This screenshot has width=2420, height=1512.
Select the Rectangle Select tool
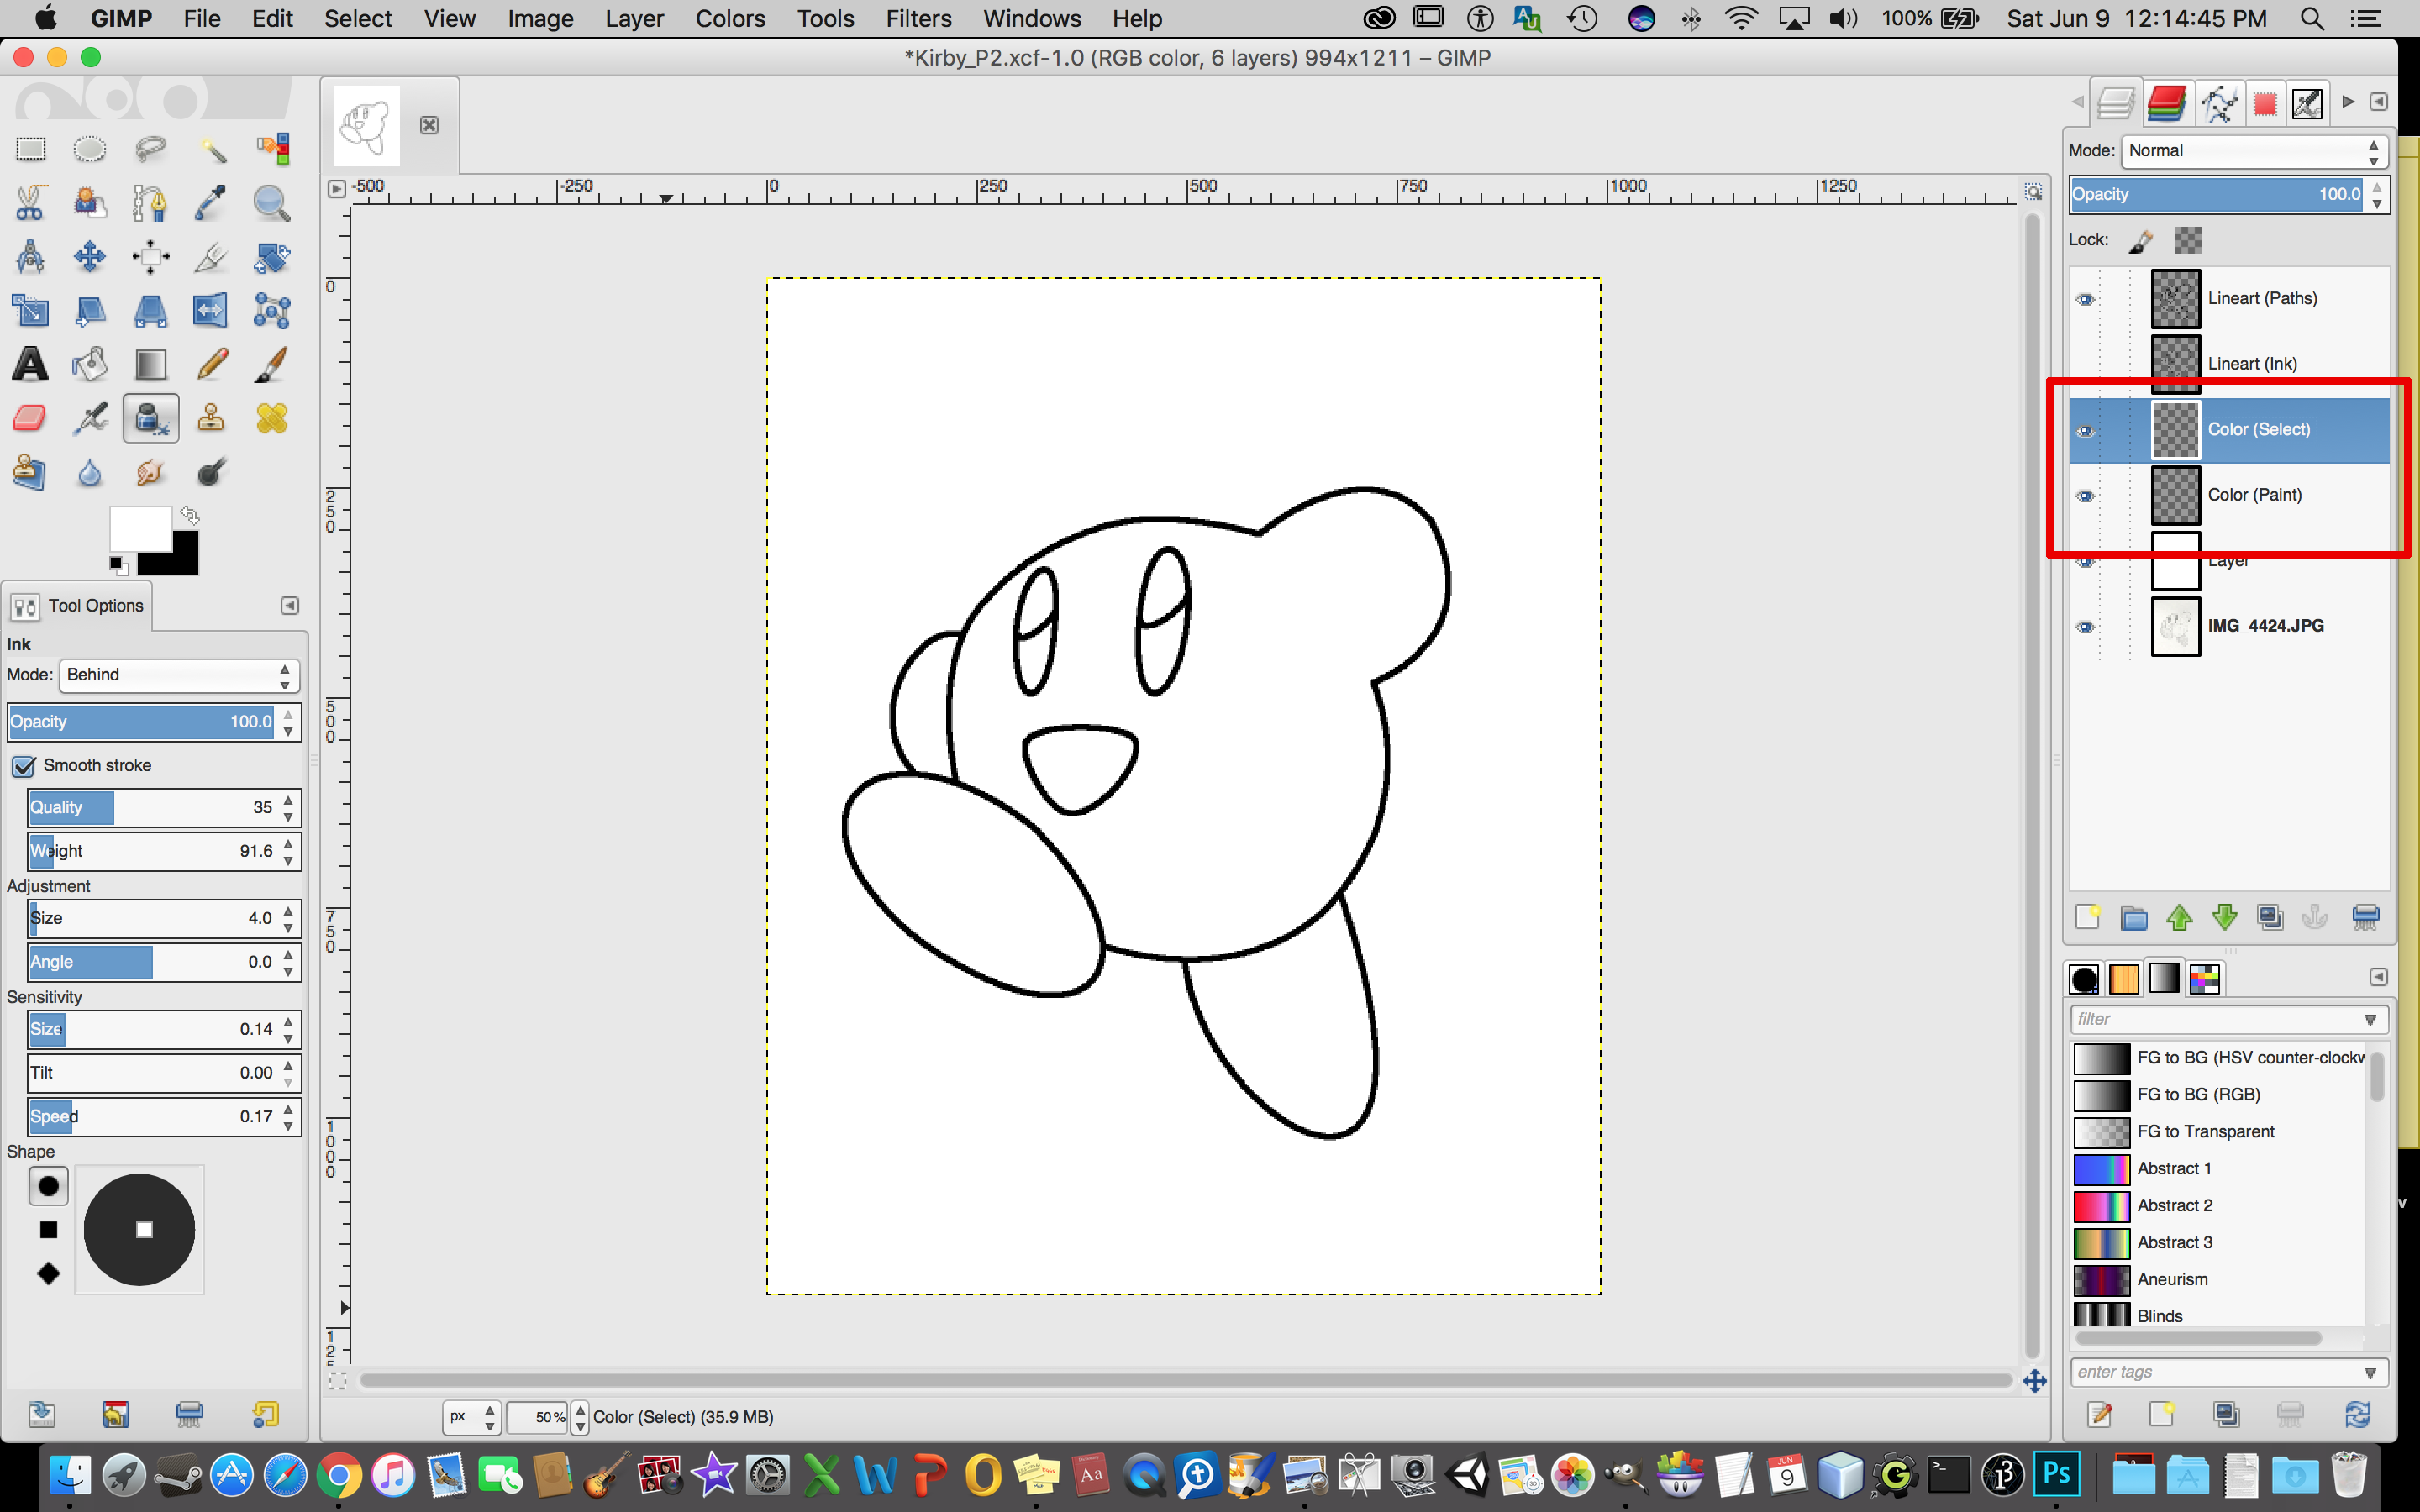click(x=31, y=150)
